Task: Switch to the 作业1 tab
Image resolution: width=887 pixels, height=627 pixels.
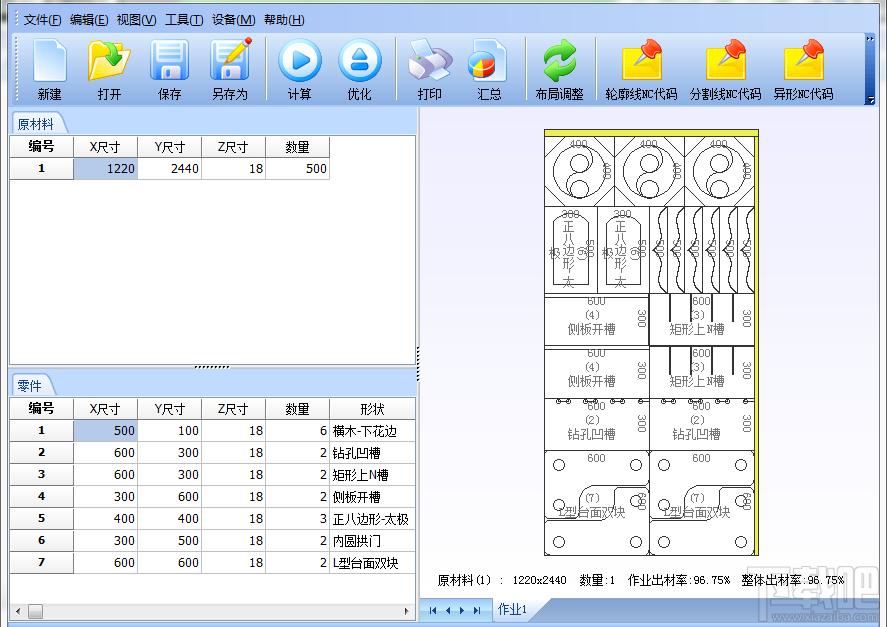Action: (512, 609)
